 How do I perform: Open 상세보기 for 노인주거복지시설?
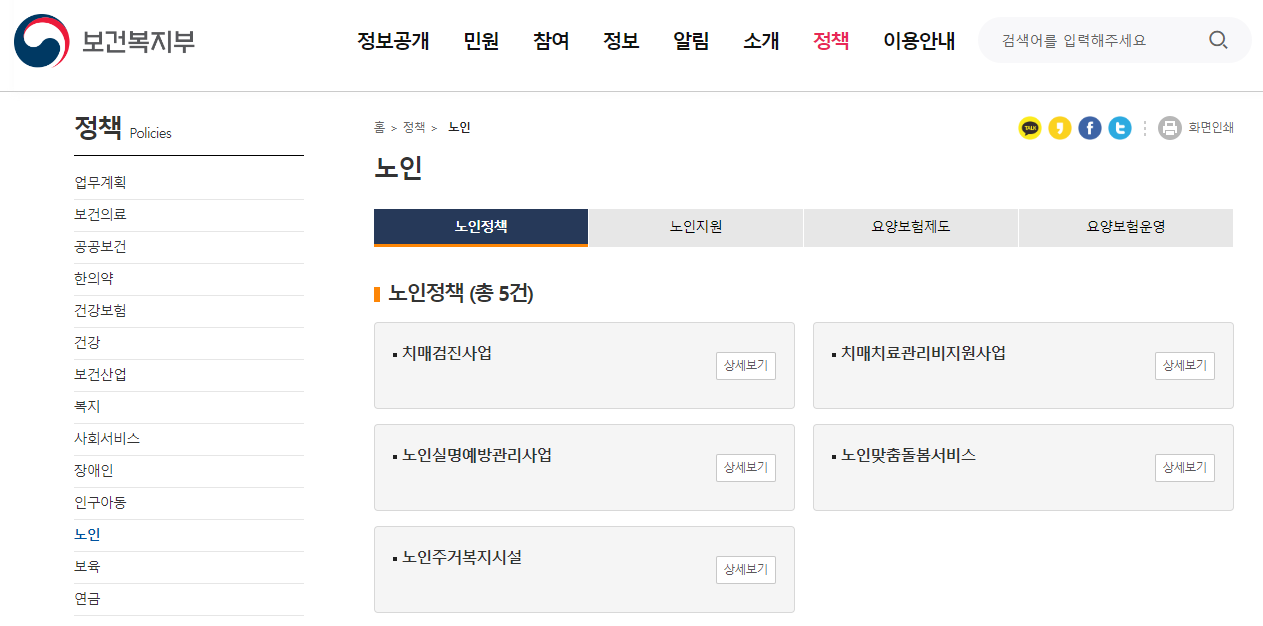click(x=745, y=570)
